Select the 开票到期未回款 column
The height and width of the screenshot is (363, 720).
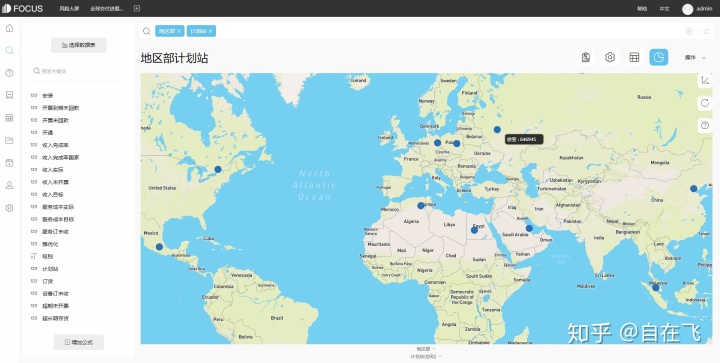click(61, 108)
